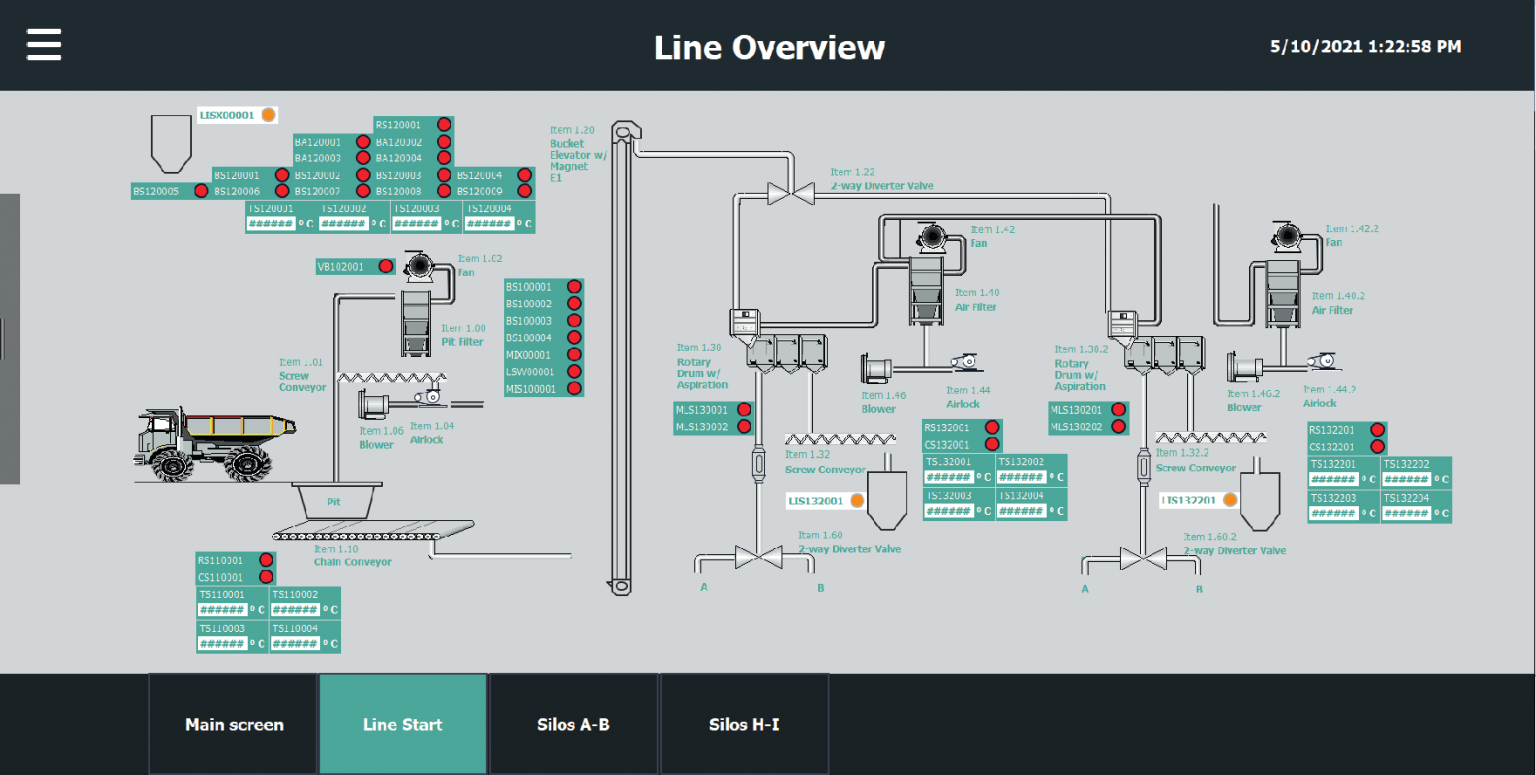Viewport: 1536px width, 775px height.
Task: Click the Item 1.06 Blower icon
Action: point(374,406)
